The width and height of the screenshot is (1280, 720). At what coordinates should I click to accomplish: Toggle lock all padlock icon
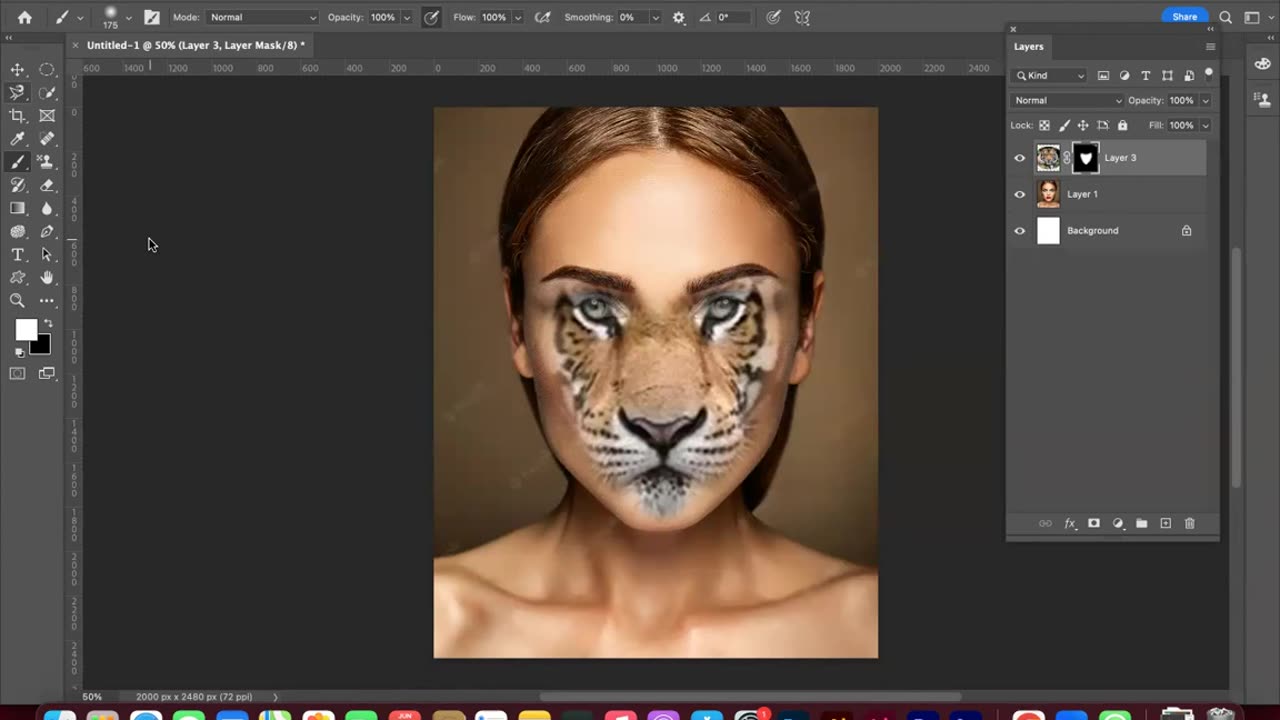(1122, 126)
